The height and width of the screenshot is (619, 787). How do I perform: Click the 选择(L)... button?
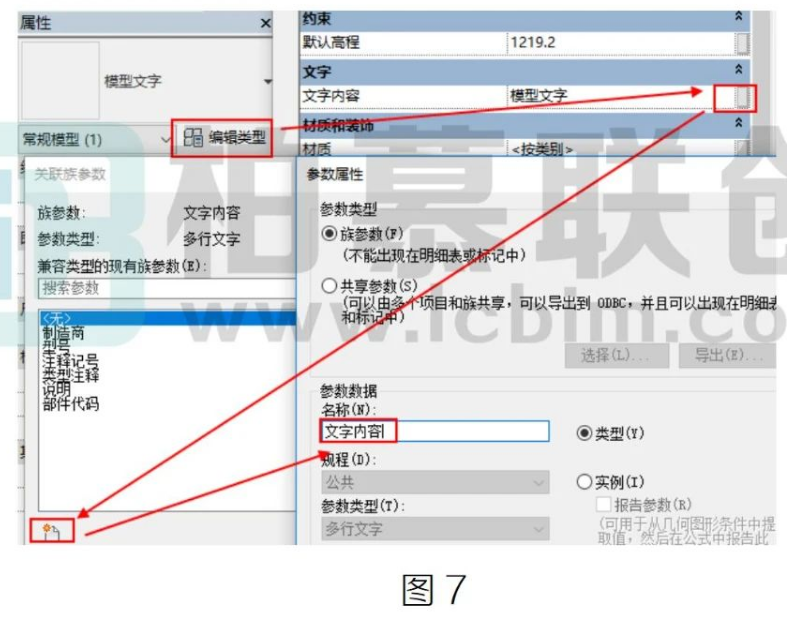coord(617,356)
